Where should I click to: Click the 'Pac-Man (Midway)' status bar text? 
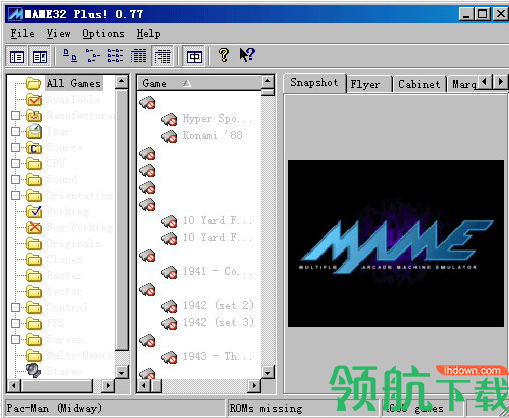[54, 408]
